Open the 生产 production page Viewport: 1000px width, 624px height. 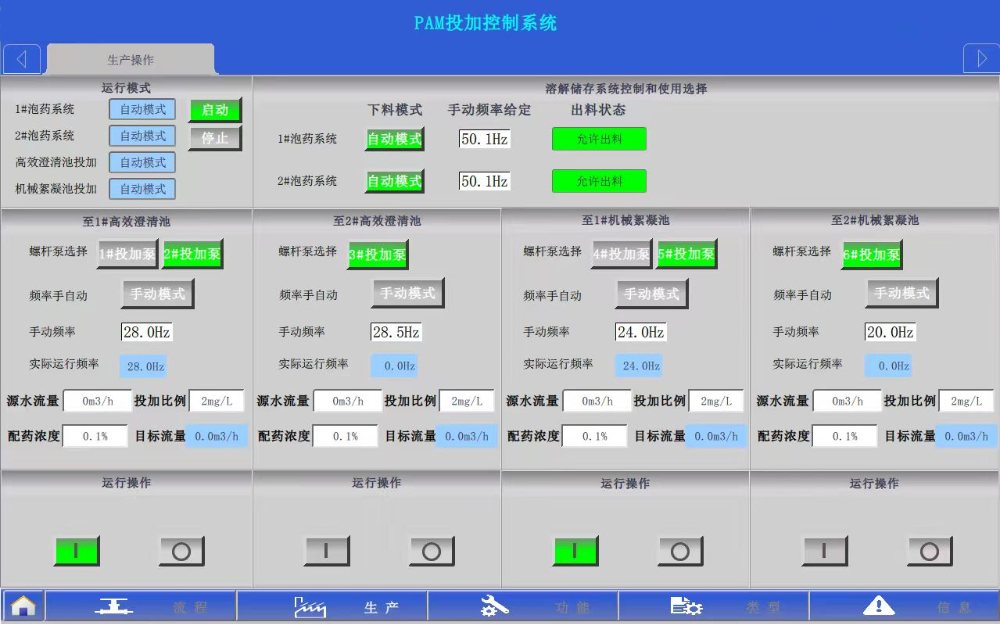[x=333, y=606]
